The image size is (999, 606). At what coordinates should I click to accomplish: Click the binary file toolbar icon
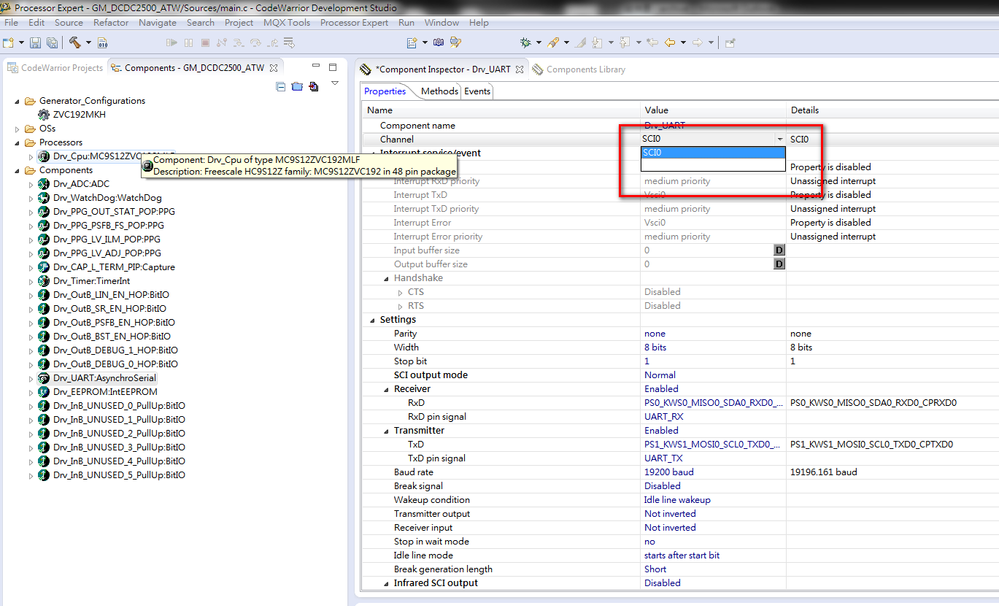(x=102, y=43)
